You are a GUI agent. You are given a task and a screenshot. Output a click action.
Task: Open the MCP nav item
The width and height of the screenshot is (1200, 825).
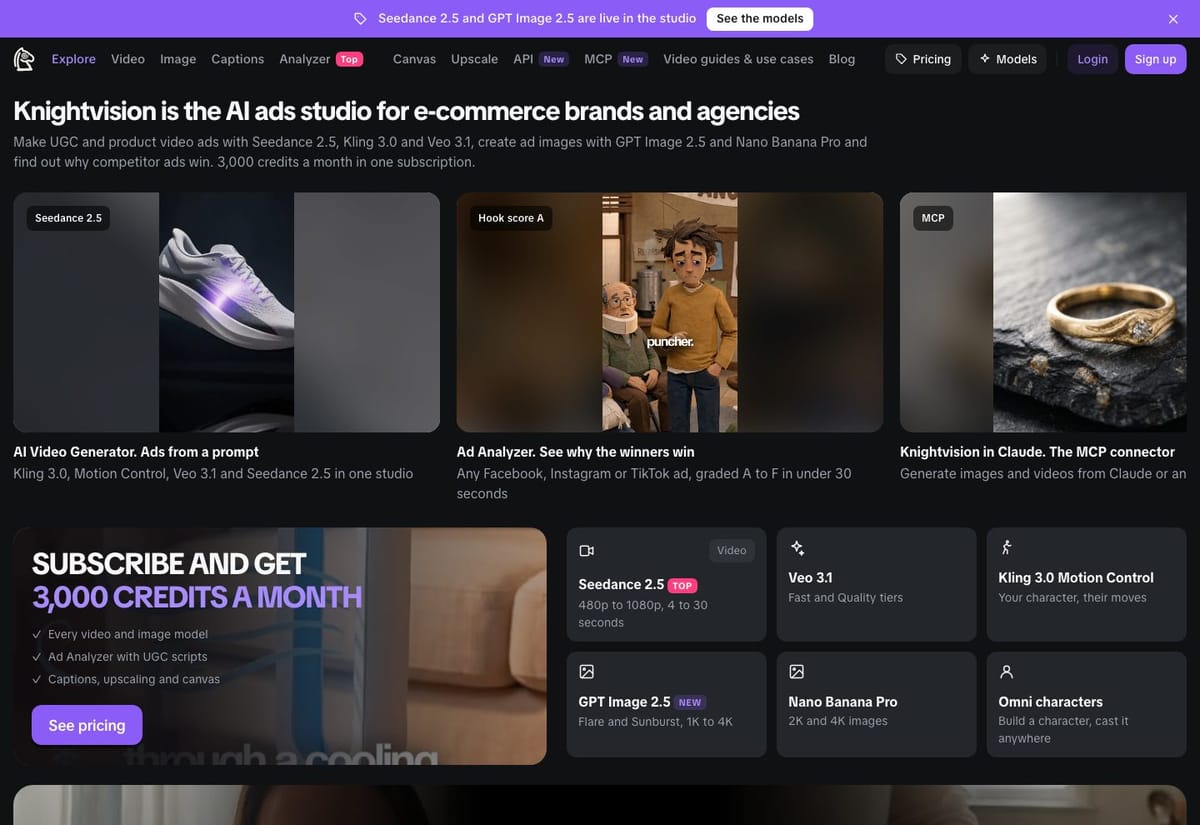[x=598, y=59]
